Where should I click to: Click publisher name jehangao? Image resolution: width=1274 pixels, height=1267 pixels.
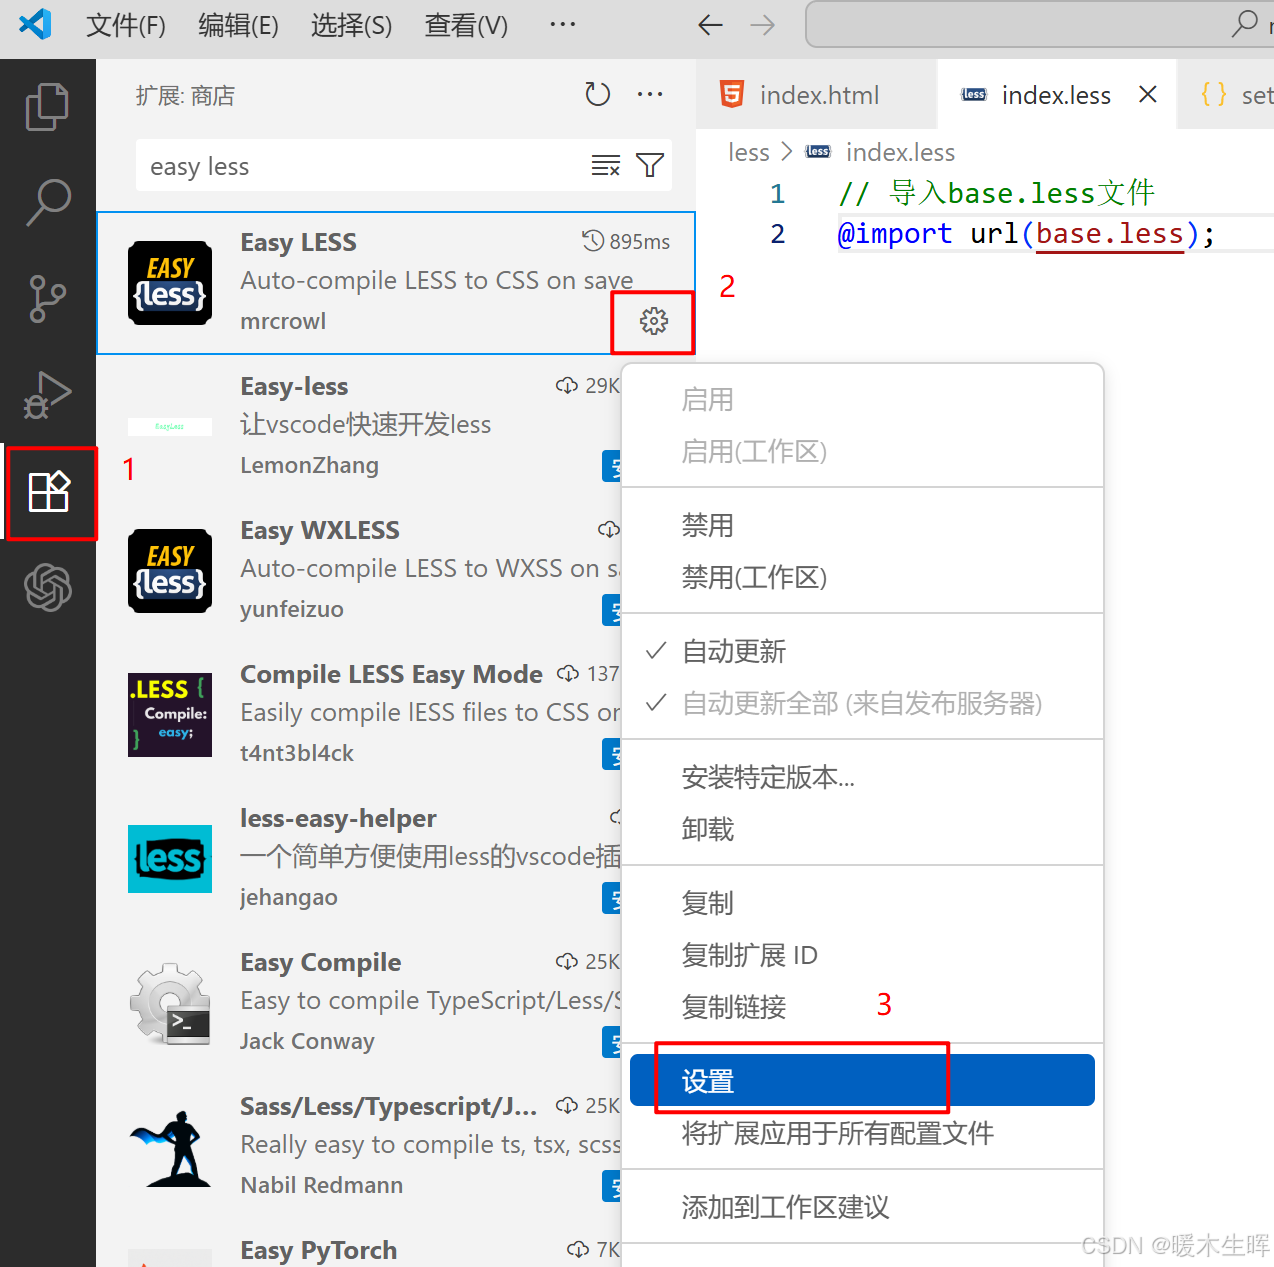click(289, 897)
